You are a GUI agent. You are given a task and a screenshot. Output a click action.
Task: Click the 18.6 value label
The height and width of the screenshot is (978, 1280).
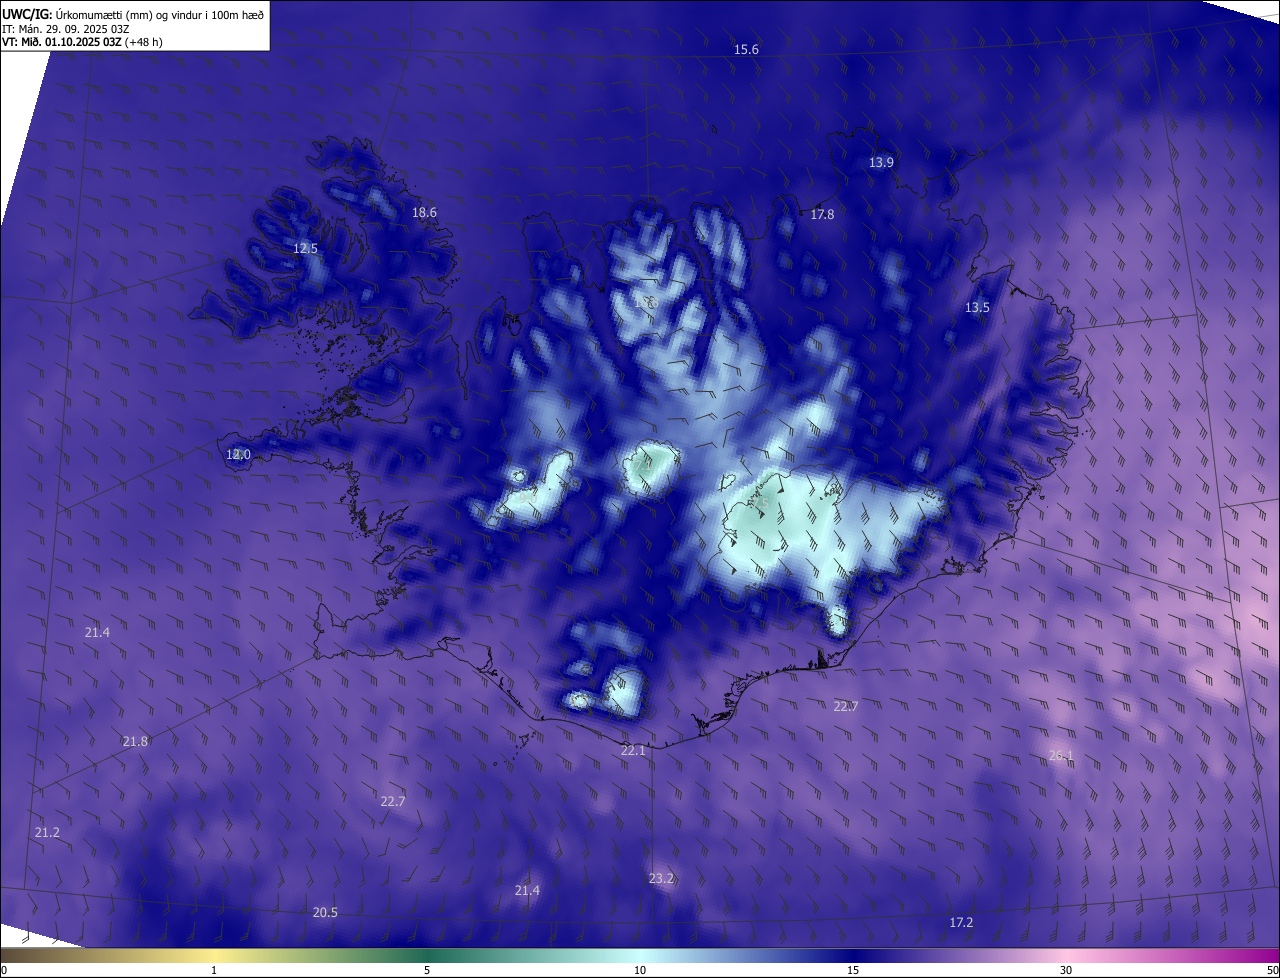424,212
